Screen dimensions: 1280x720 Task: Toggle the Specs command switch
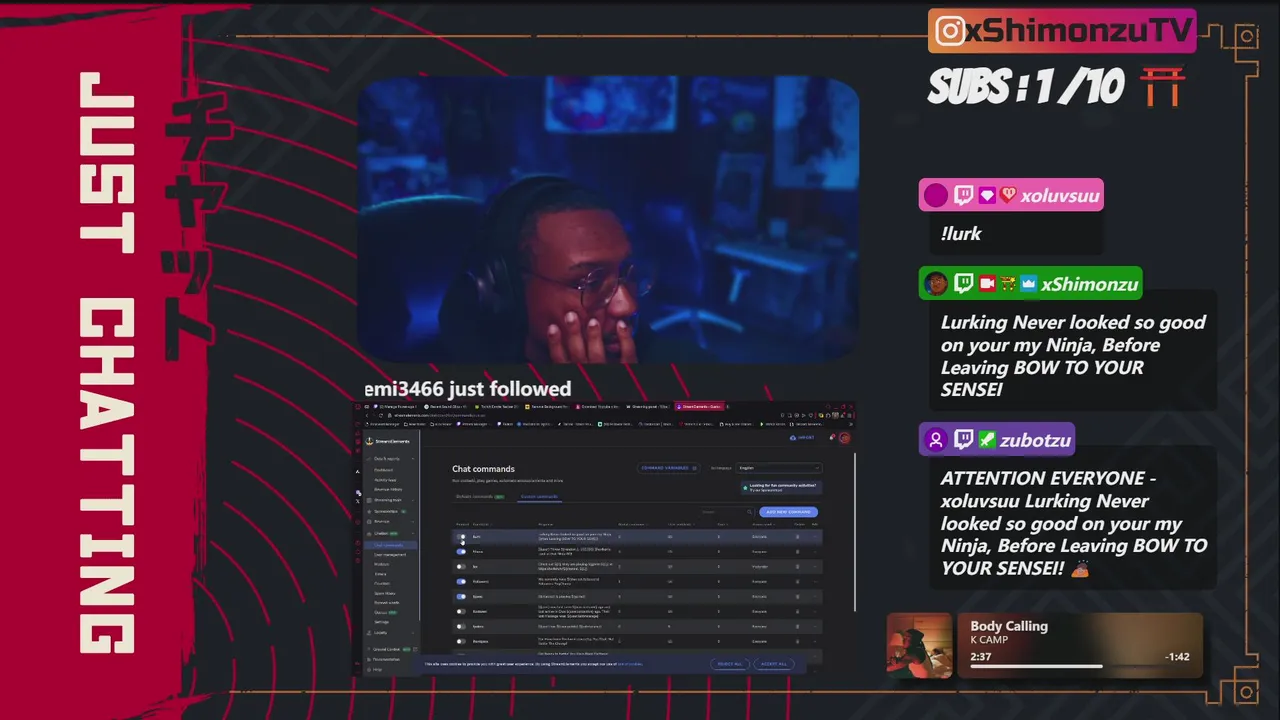pyautogui.click(x=461, y=596)
